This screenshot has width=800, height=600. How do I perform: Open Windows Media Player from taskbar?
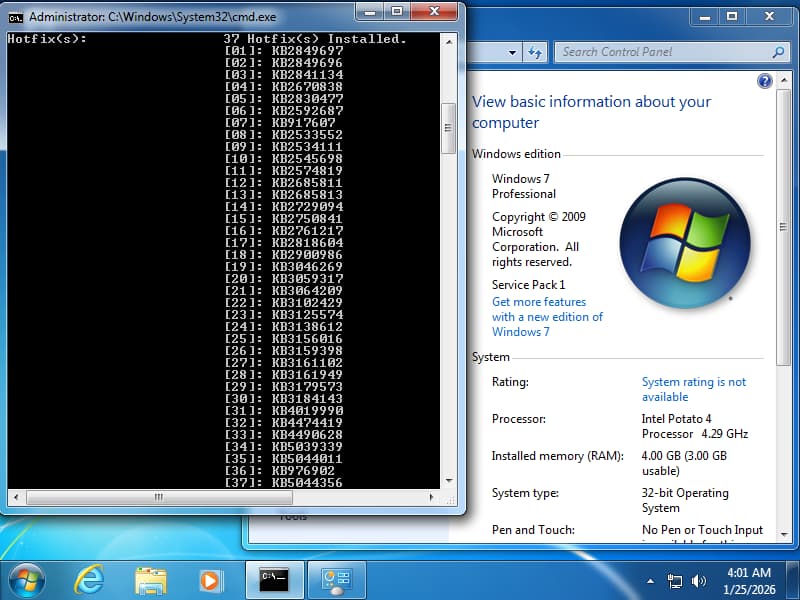tap(210, 581)
